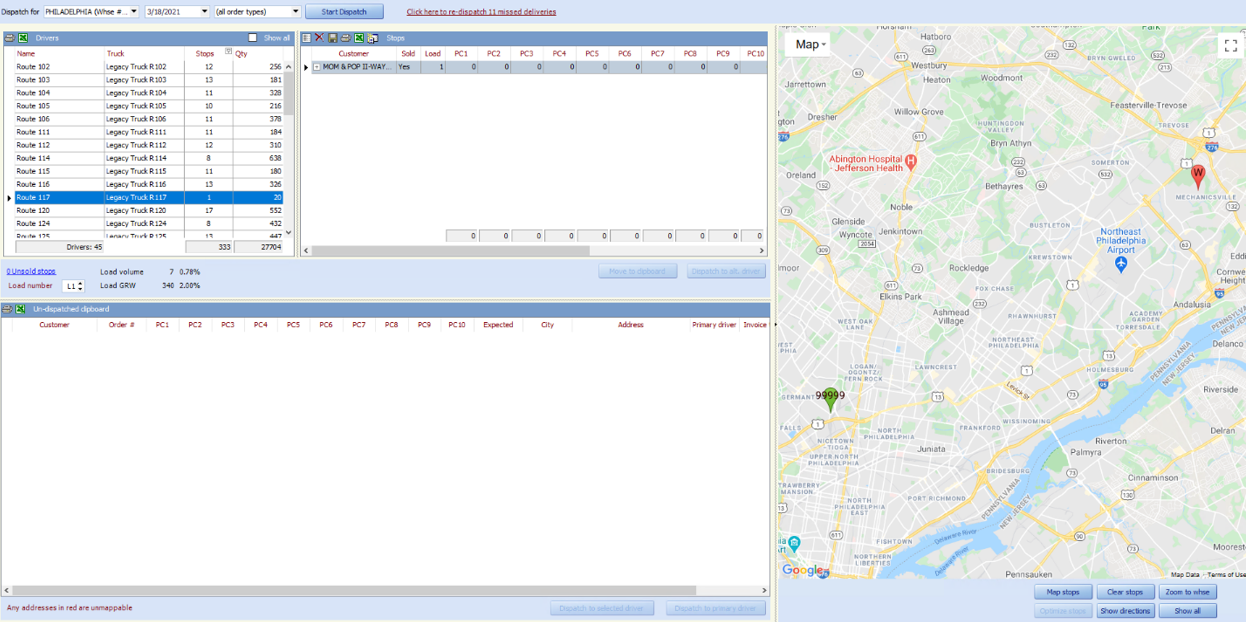This screenshot has width=1246, height=622.
Task: Open the warehouse PHILADELPHIA dropdown
Action: click(135, 12)
